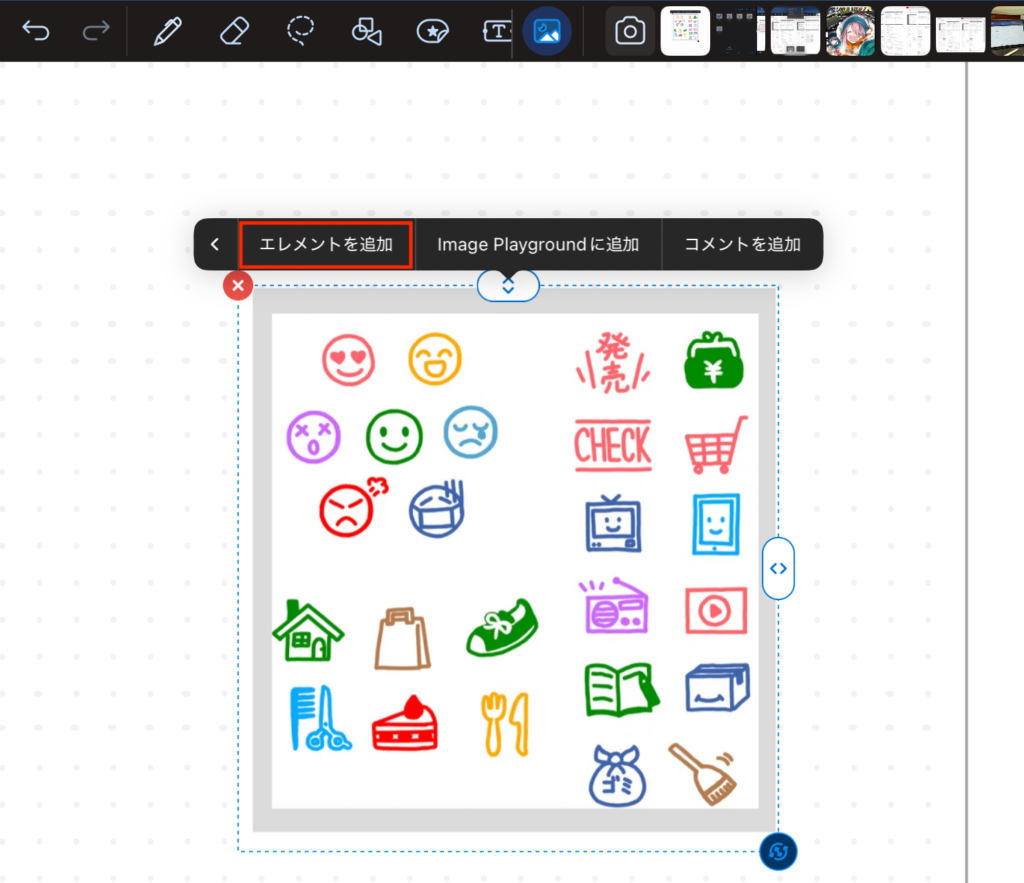Choose Image Playgroundに追加 in popup menu
Screen dimensions: 1024x883
[x=538, y=245]
